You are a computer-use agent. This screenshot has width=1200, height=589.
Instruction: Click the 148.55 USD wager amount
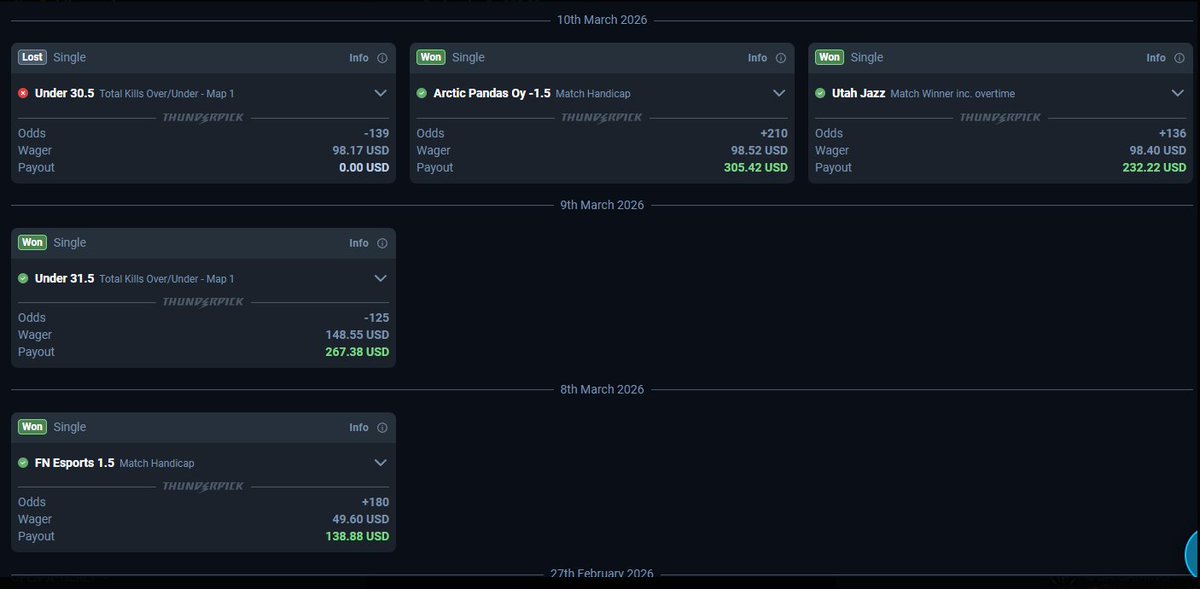(x=357, y=335)
